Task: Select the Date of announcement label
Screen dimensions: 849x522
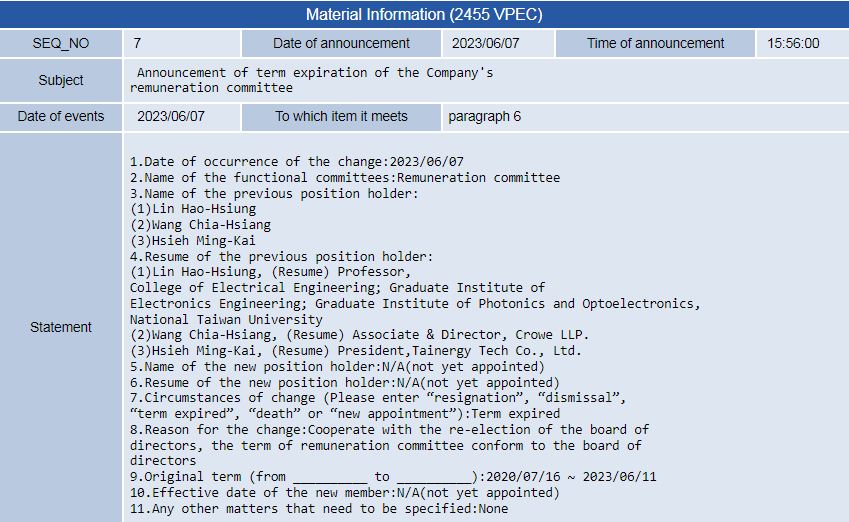Action: coord(341,43)
